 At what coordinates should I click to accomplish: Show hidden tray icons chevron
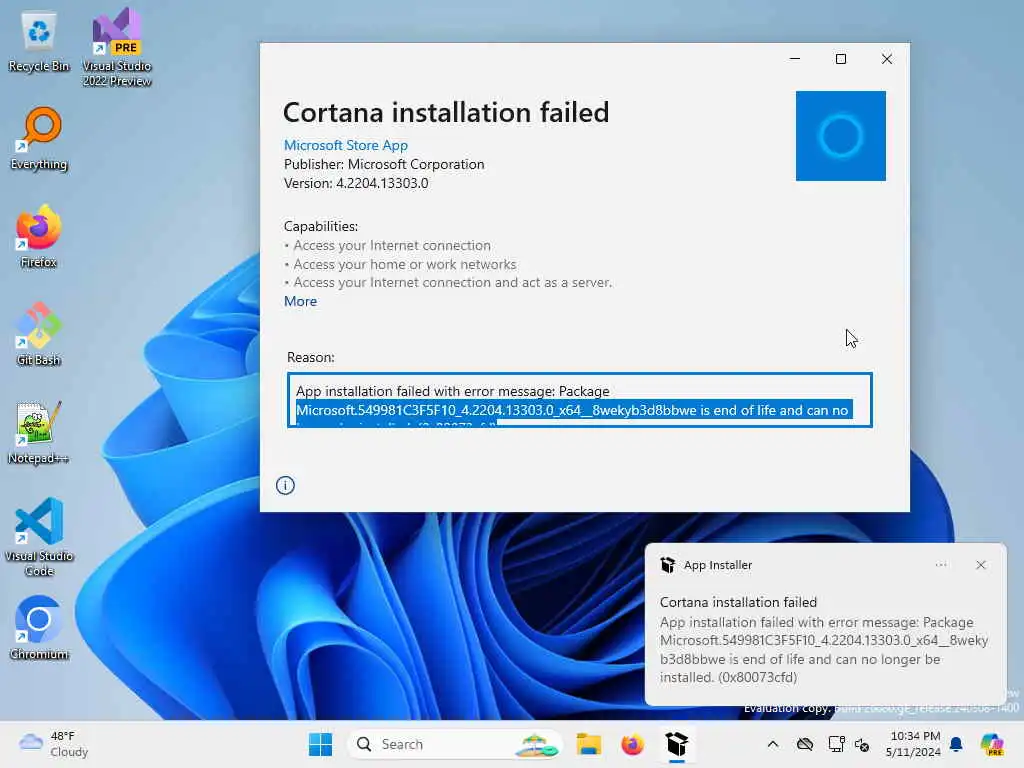pos(773,744)
